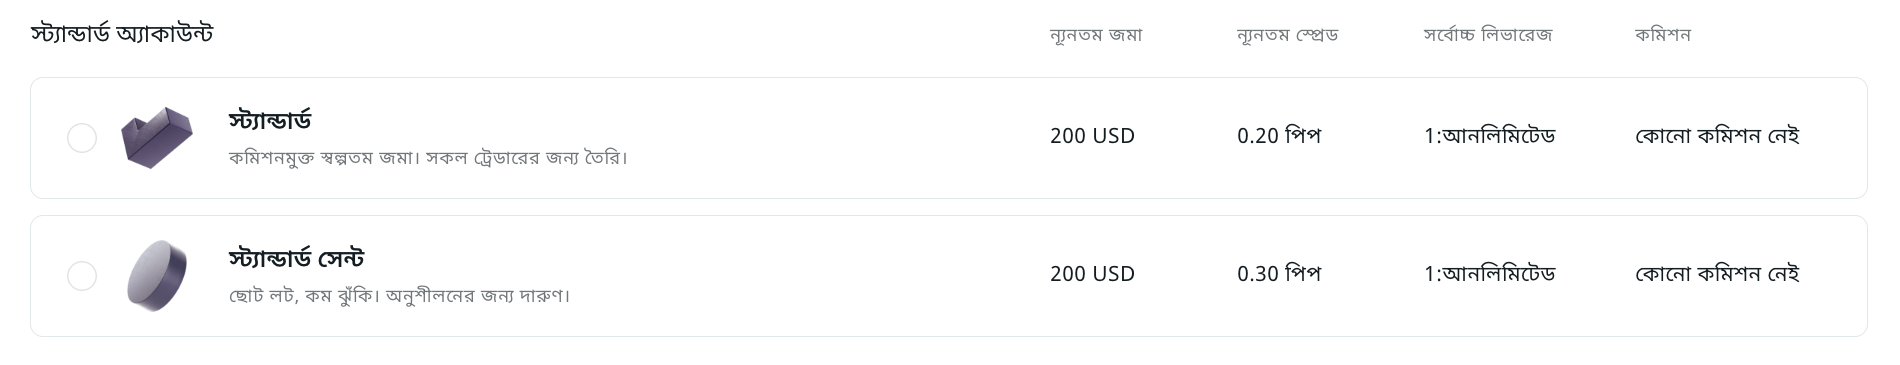
Task: Click the স্ট্যান্ডার্ড account title
Action: [x=270, y=120]
